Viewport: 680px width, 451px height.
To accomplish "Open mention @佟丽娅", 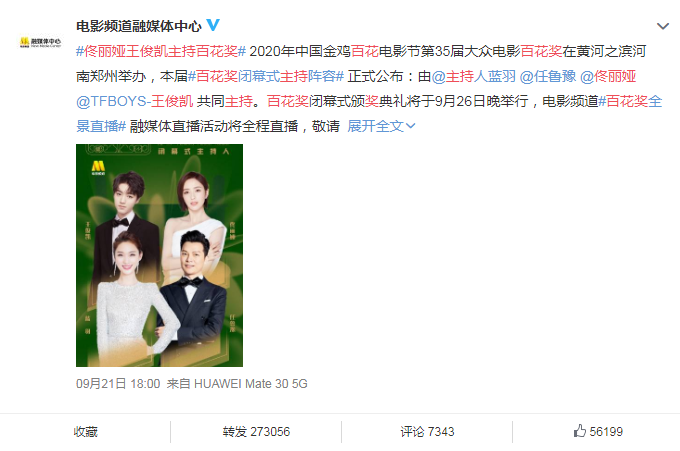I will pos(608,76).
